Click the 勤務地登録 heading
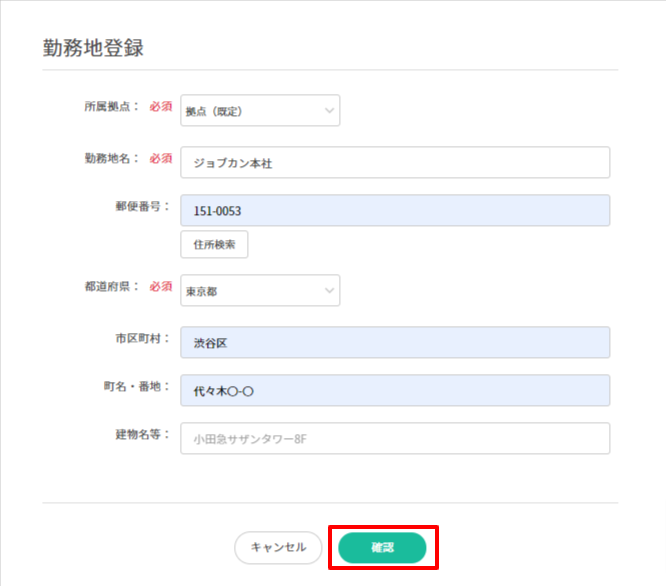 [x=95, y=47]
